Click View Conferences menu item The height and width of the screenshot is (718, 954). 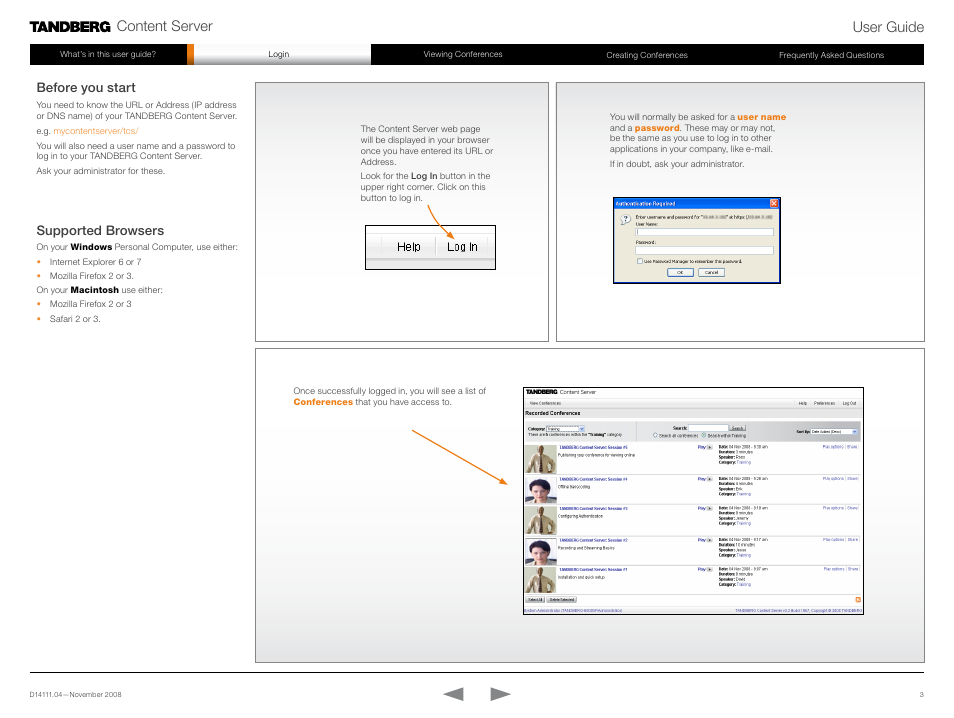click(545, 403)
